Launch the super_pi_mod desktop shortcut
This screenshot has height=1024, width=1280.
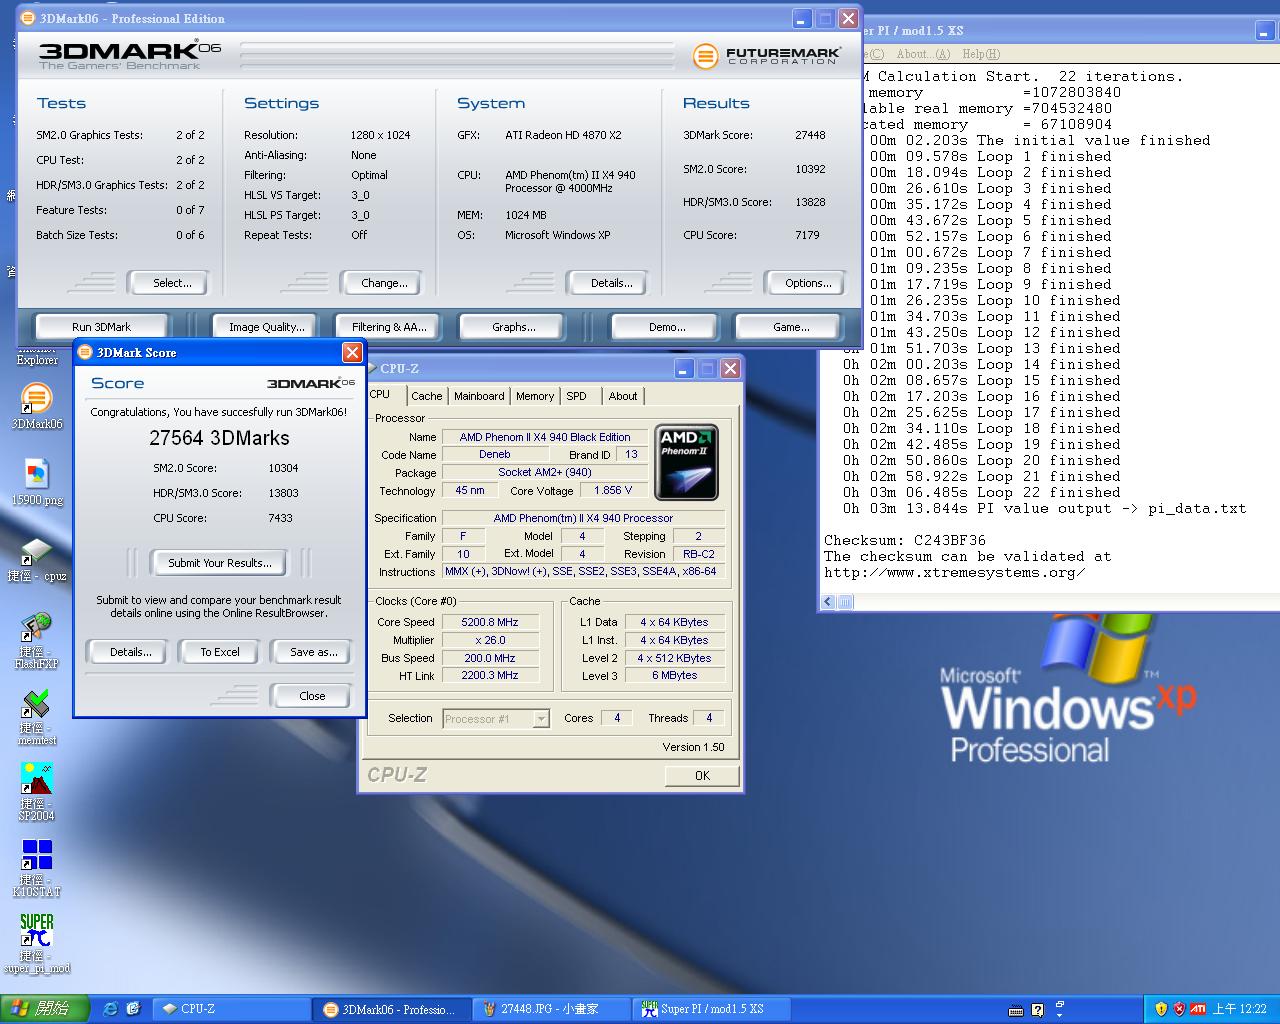point(36,944)
